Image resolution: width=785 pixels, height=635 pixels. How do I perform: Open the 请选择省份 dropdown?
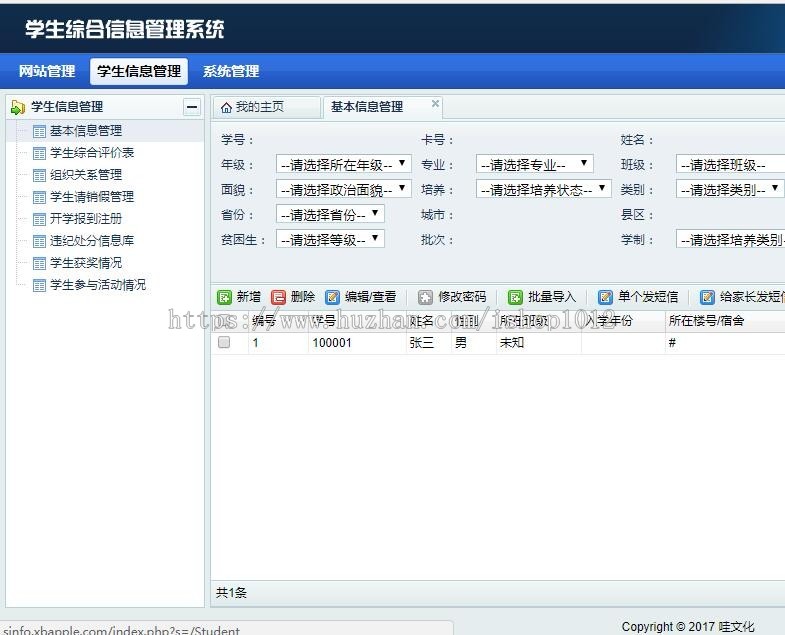point(330,214)
